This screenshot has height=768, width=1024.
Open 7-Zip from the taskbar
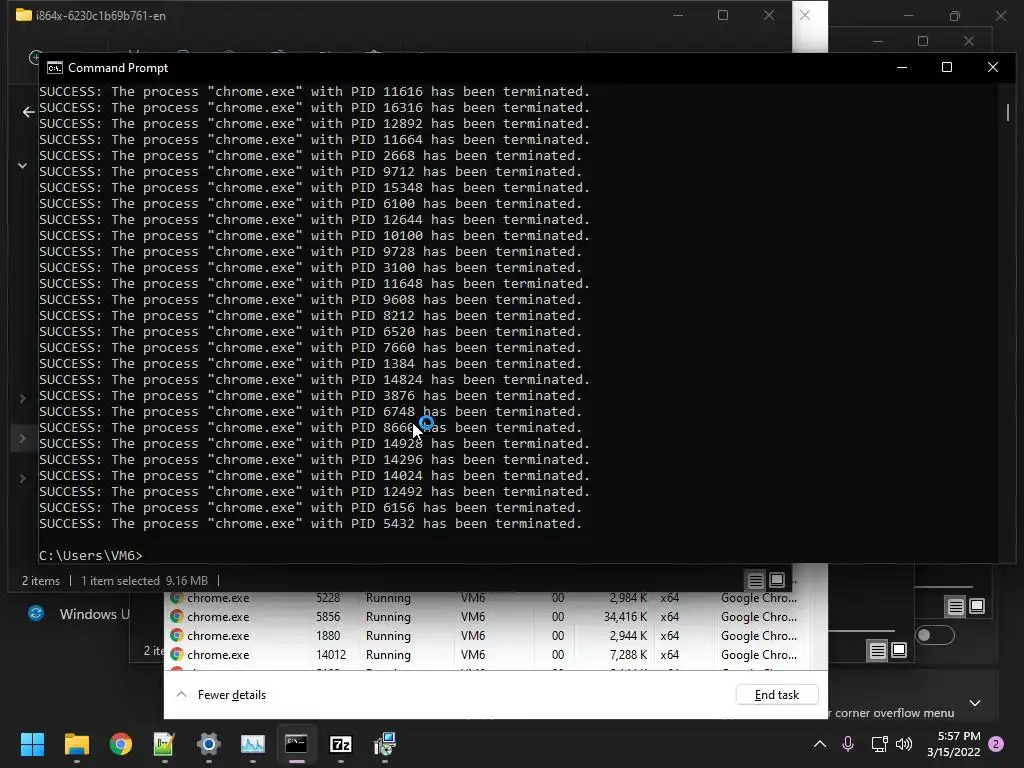[x=340, y=744]
